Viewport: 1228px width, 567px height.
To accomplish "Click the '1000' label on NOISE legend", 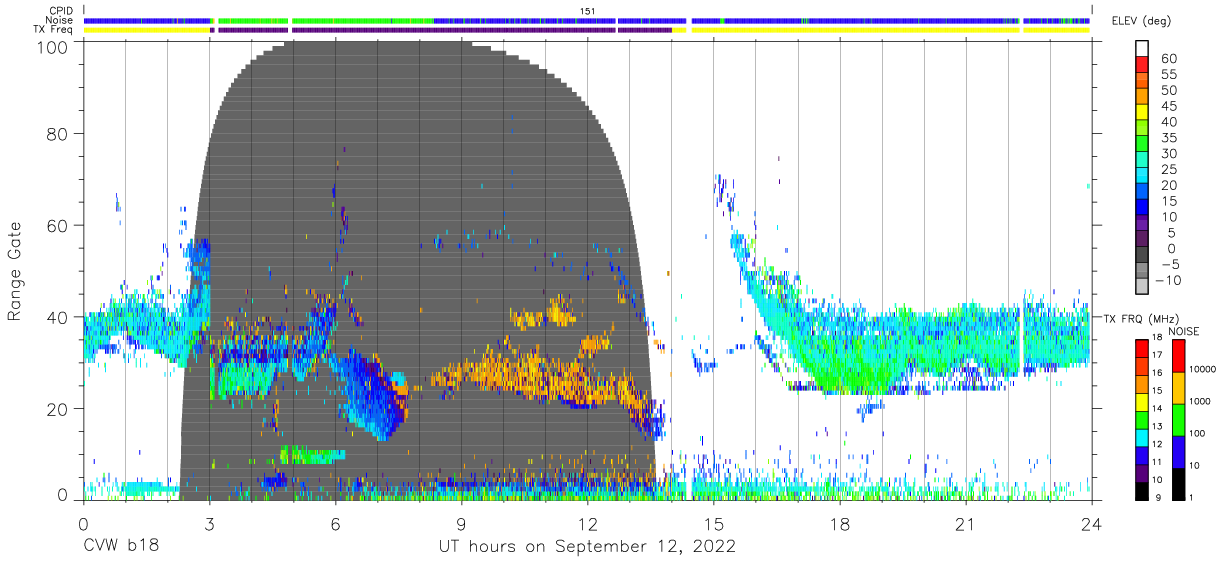I will point(1199,402).
